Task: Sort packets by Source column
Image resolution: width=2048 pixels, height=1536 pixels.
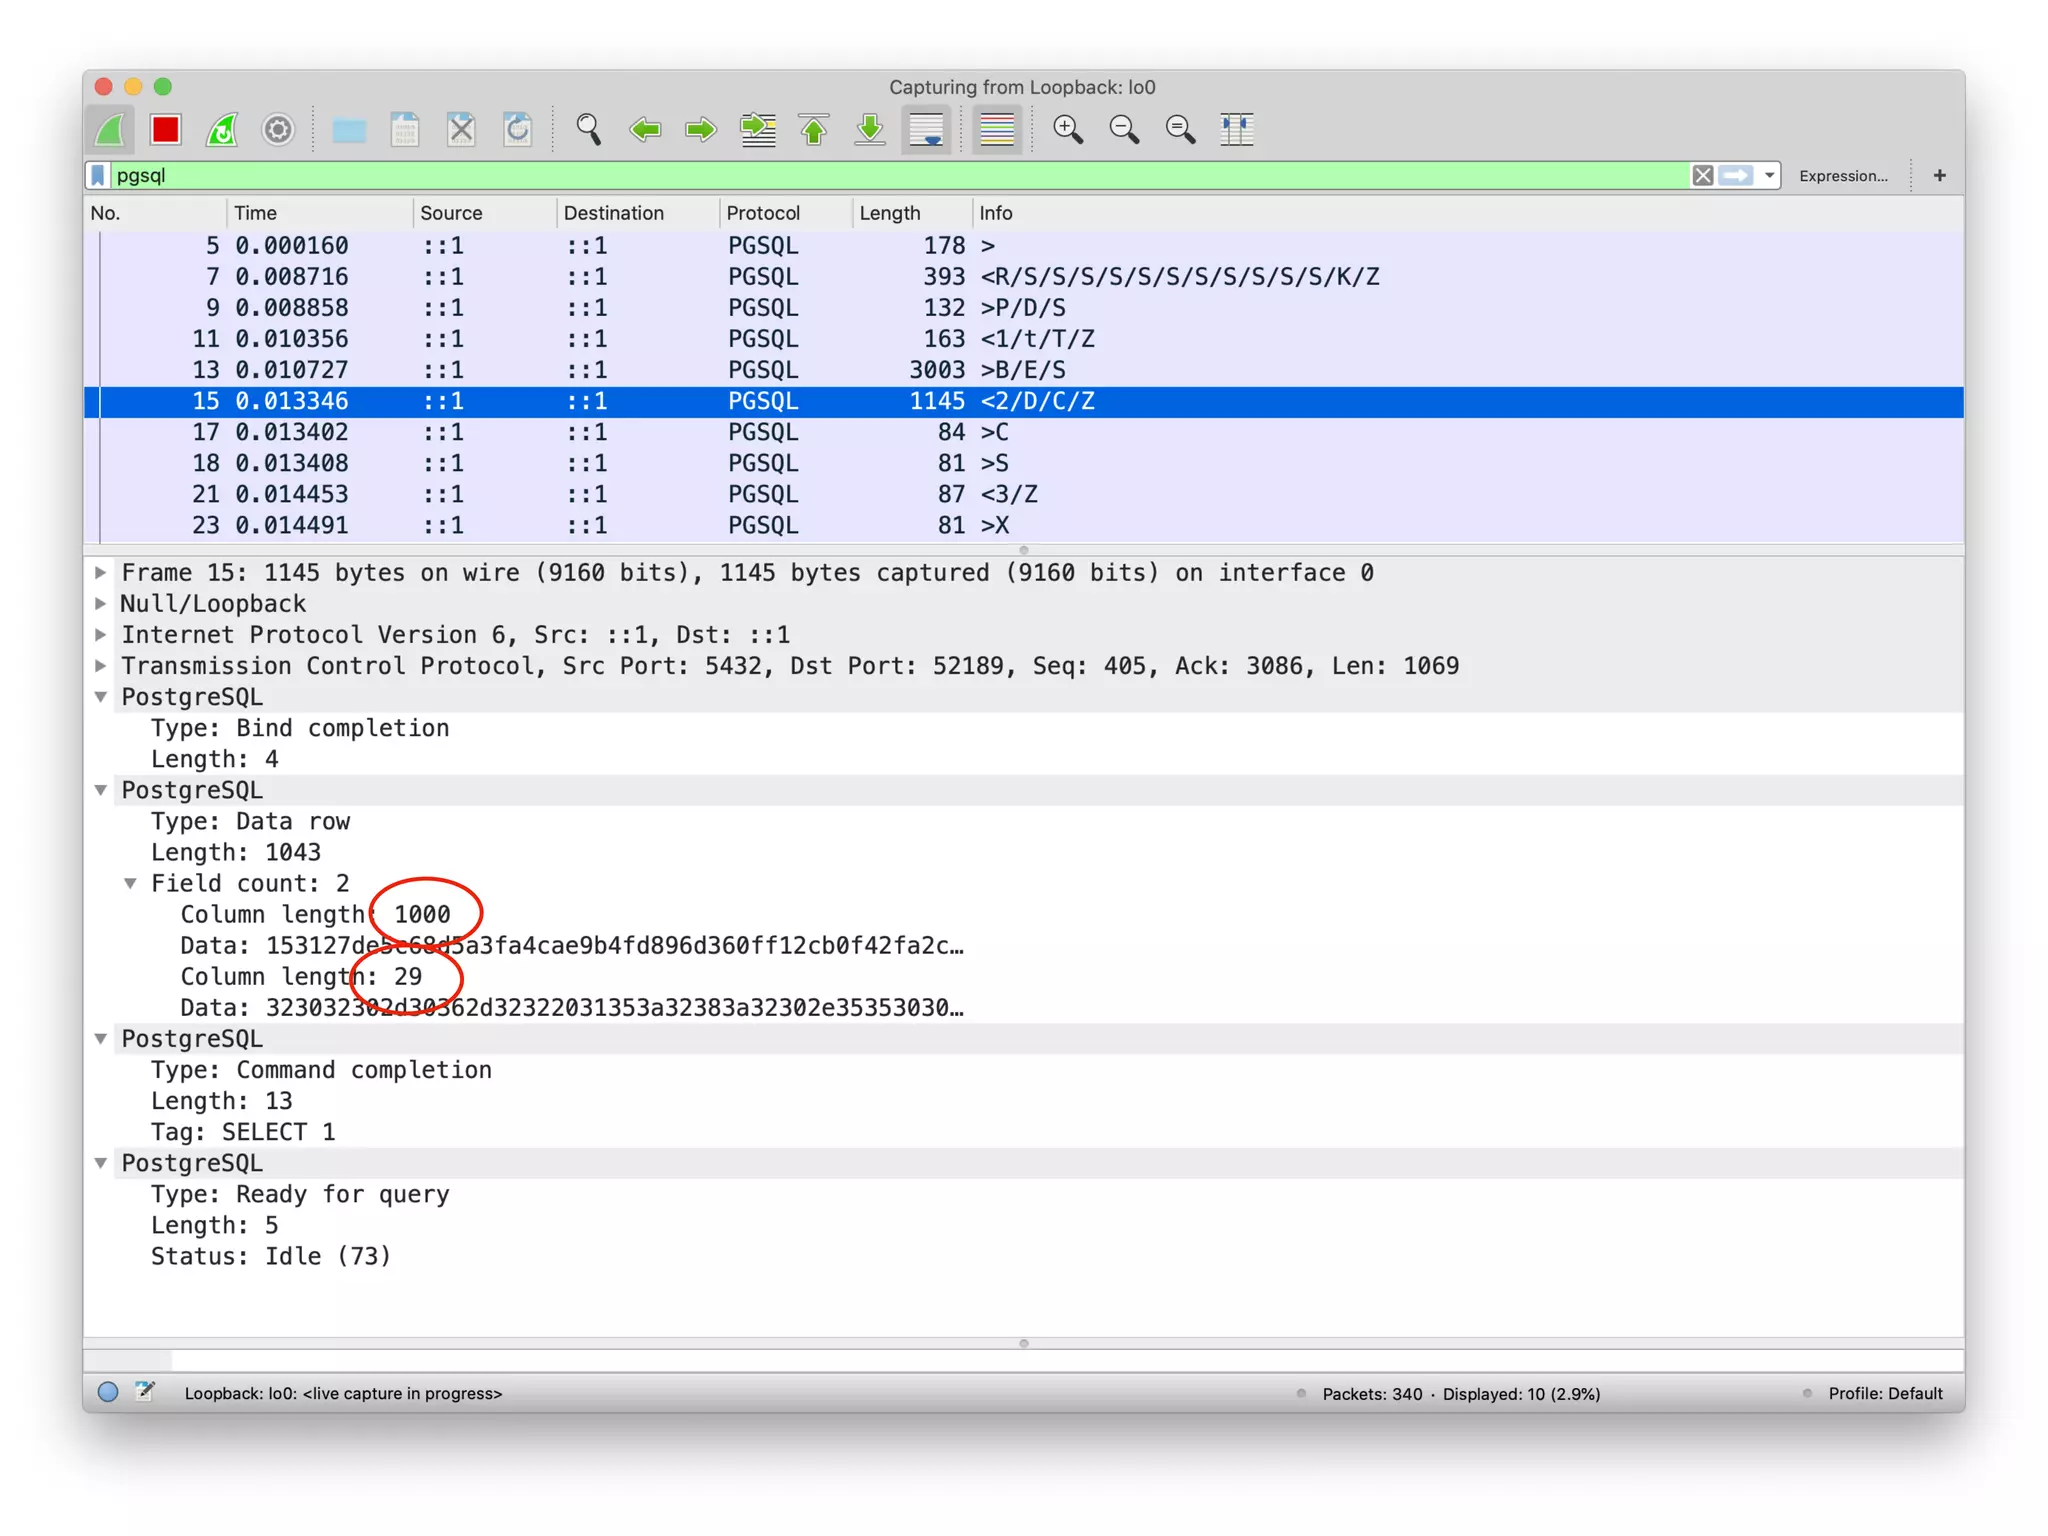Action: (x=485, y=213)
